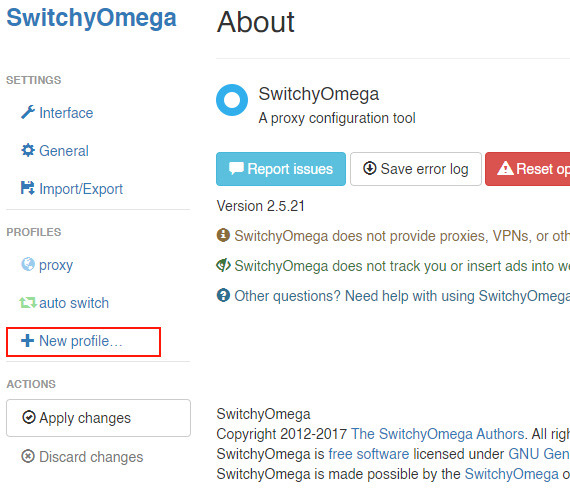
Task: Click the globe icon for proxy profile
Action: pyautogui.click(x=28, y=264)
